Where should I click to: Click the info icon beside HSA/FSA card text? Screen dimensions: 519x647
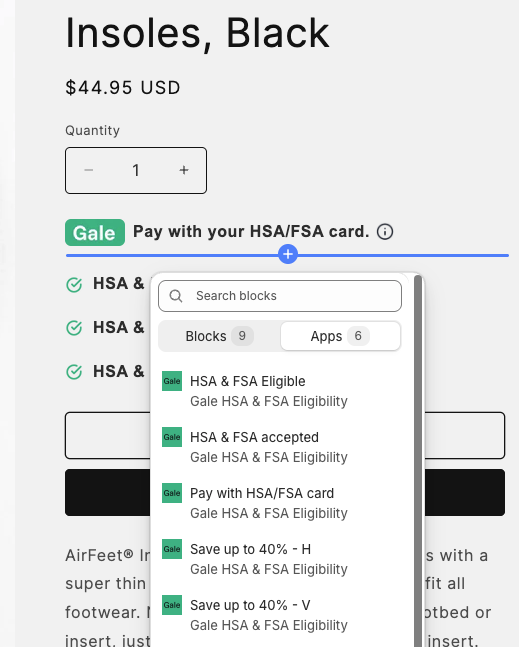pos(385,231)
